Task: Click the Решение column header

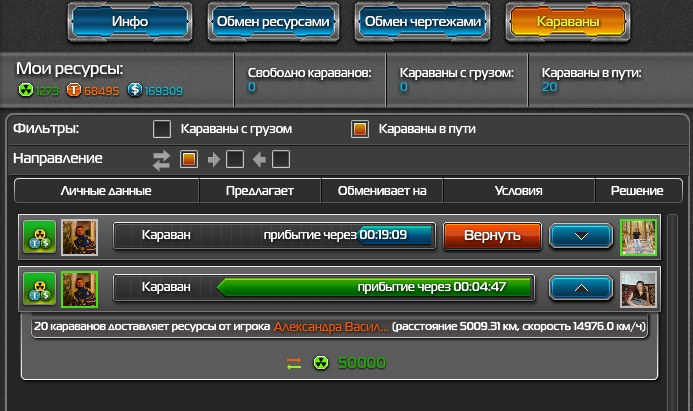Action: tap(637, 191)
